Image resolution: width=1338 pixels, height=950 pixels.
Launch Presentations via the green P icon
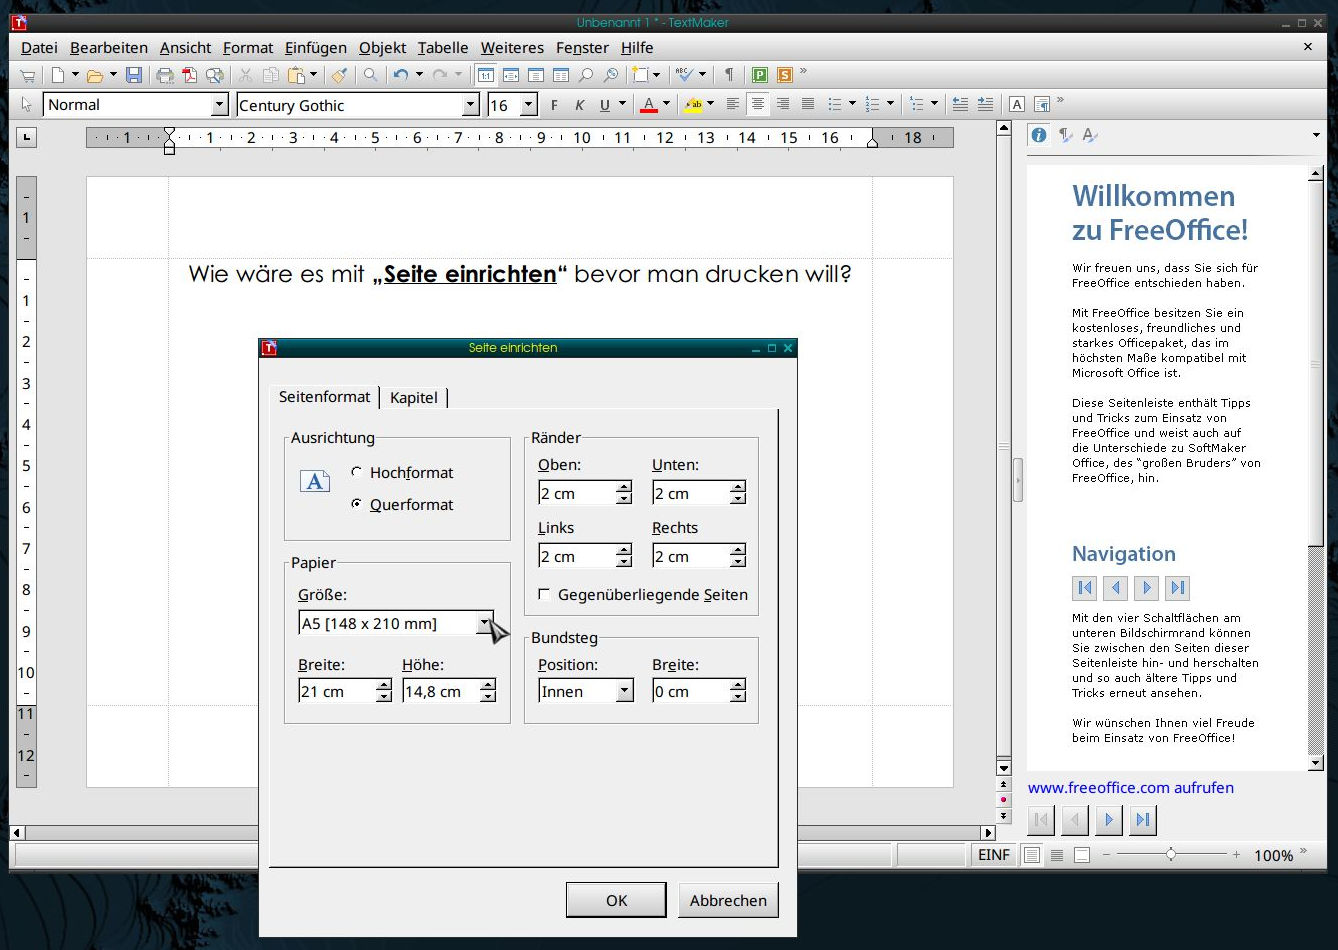760,75
